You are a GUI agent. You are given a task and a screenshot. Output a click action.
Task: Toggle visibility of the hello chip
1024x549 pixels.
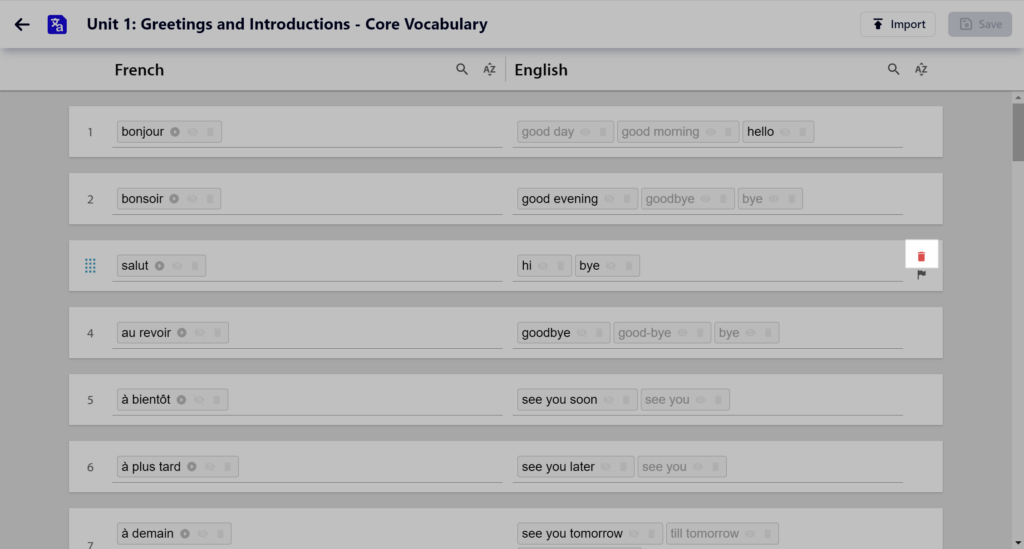(x=785, y=132)
